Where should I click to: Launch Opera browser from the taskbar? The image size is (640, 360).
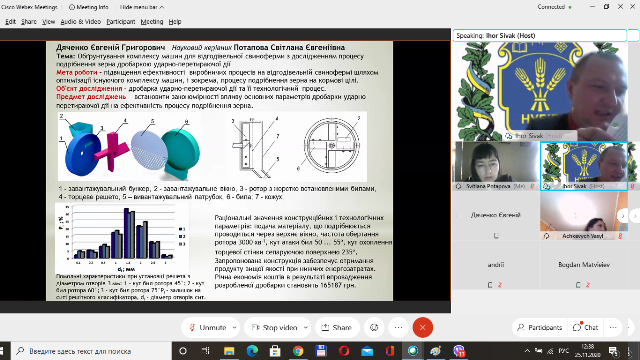pyautogui.click(x=344, y=351)
